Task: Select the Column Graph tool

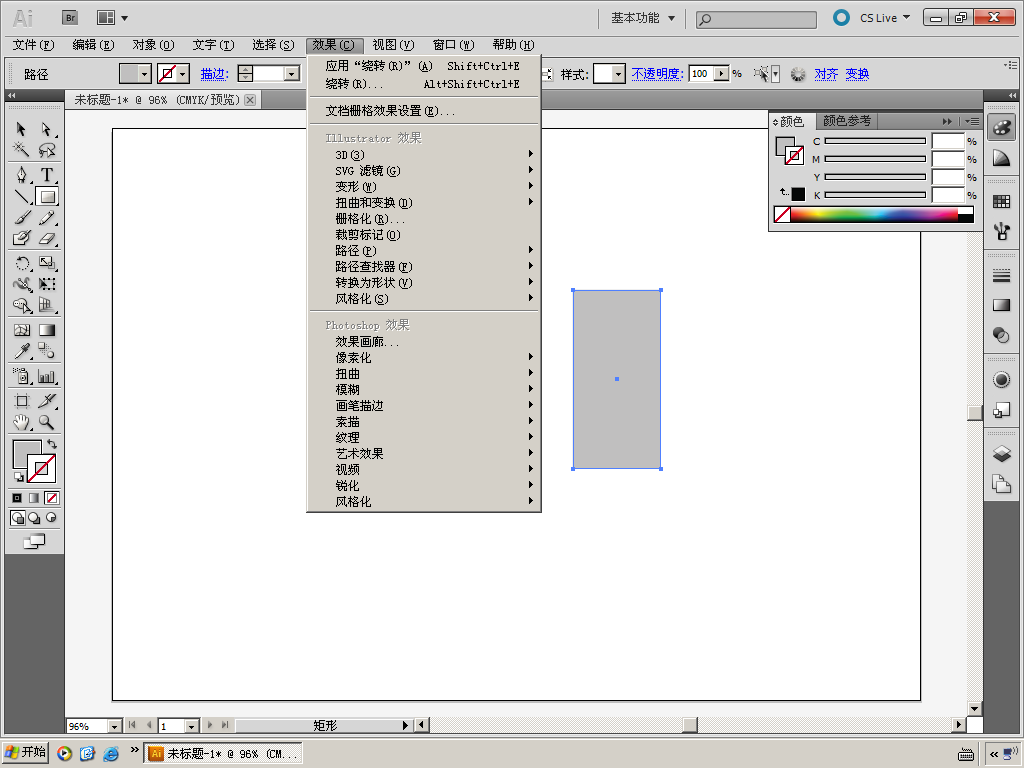Action: [46, 376]
